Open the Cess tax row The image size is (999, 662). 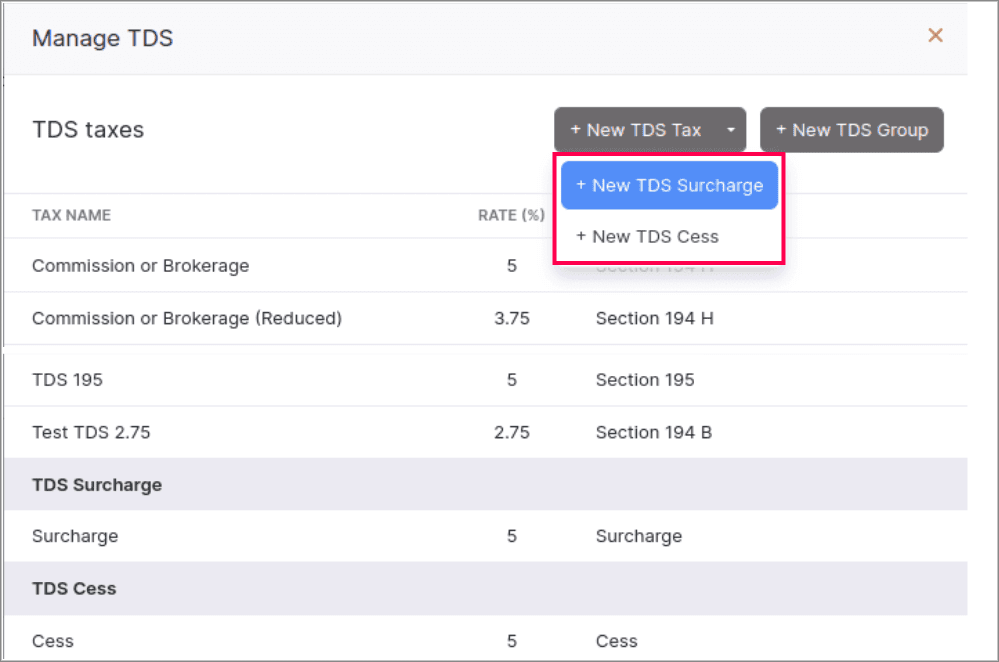coord(53,641)
